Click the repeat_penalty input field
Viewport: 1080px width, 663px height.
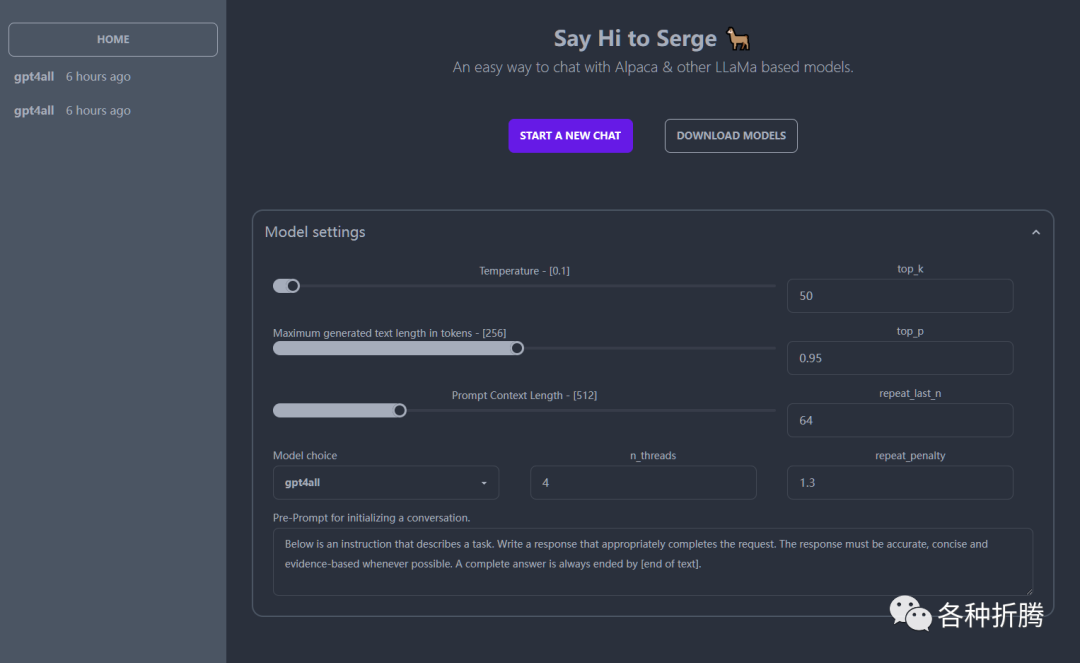tap(900, 482)
